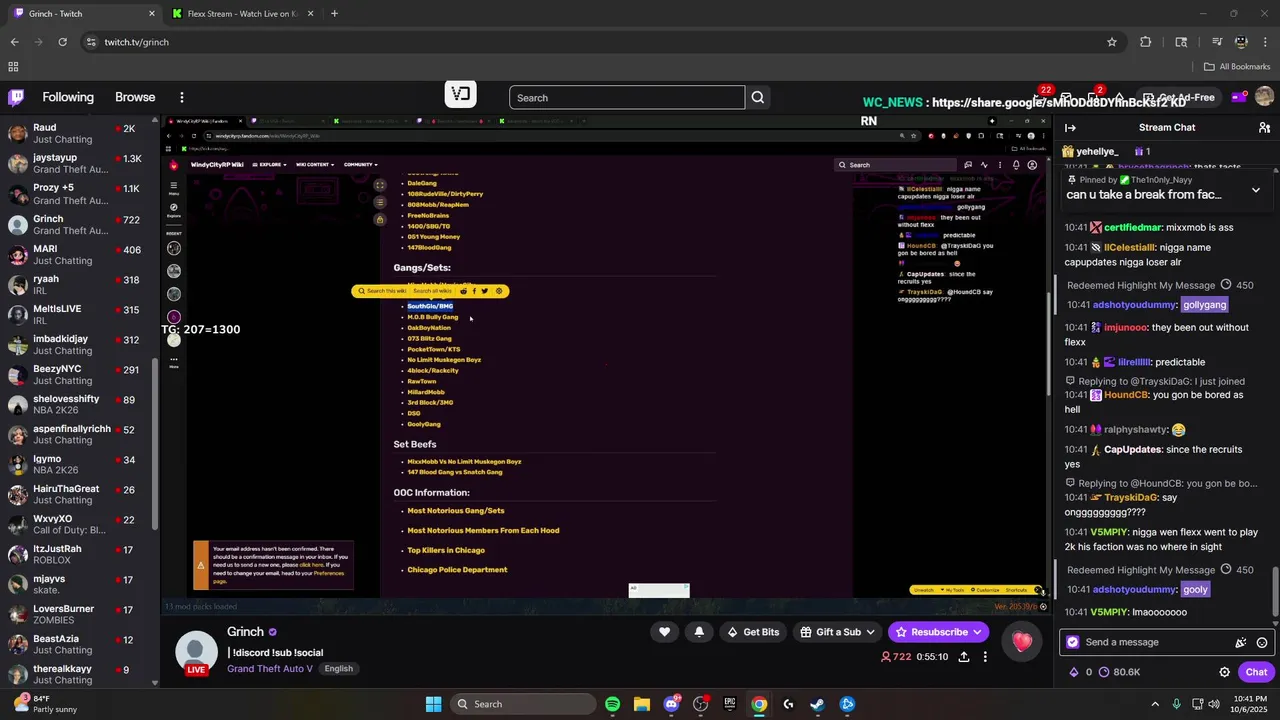Screen dimensions: 1280x720
Task: Open the LoversBurner channel in sidebar
Action: coord(77,614)
